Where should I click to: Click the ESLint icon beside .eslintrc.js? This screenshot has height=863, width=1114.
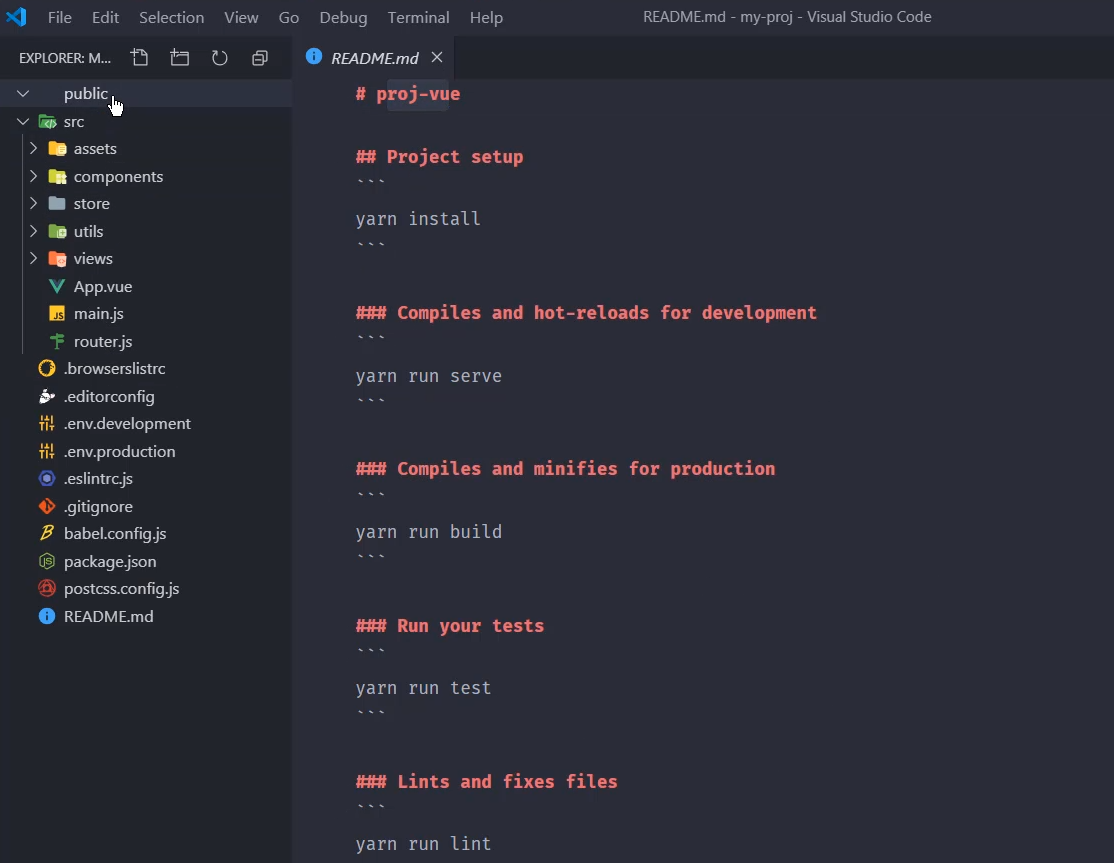(47, 478)
